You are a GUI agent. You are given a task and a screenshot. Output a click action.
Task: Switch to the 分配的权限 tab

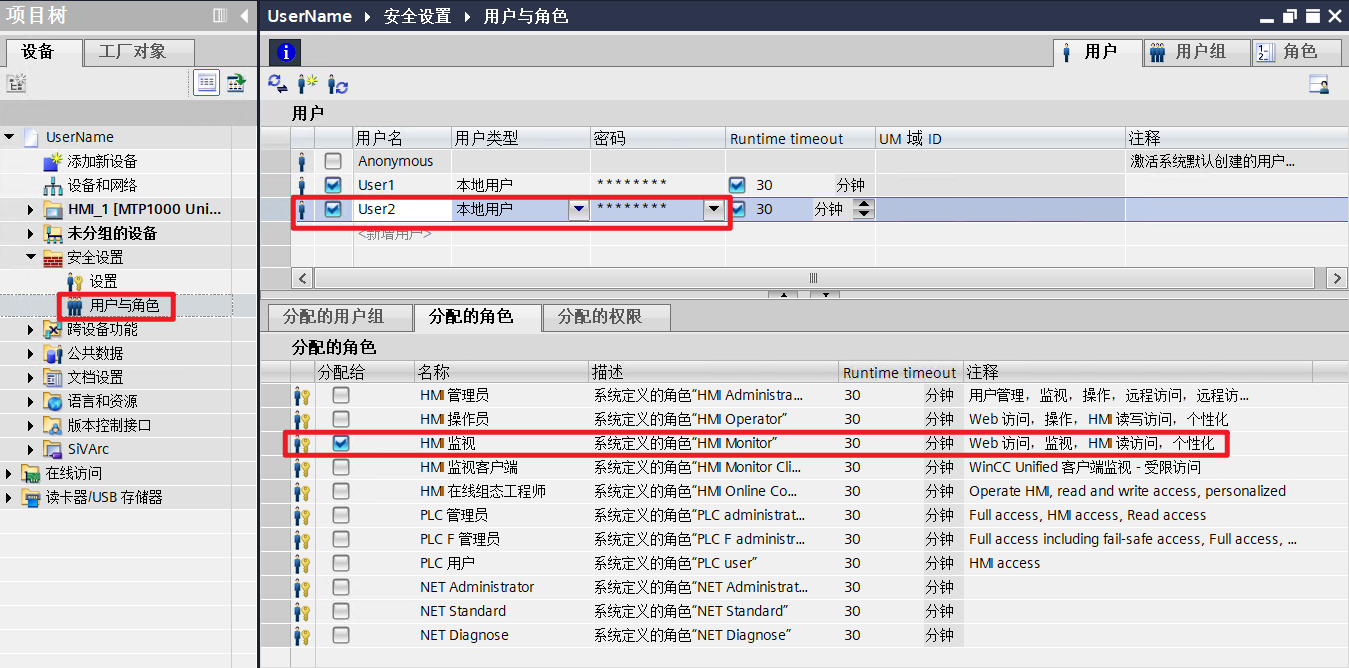tap(606, 317)
